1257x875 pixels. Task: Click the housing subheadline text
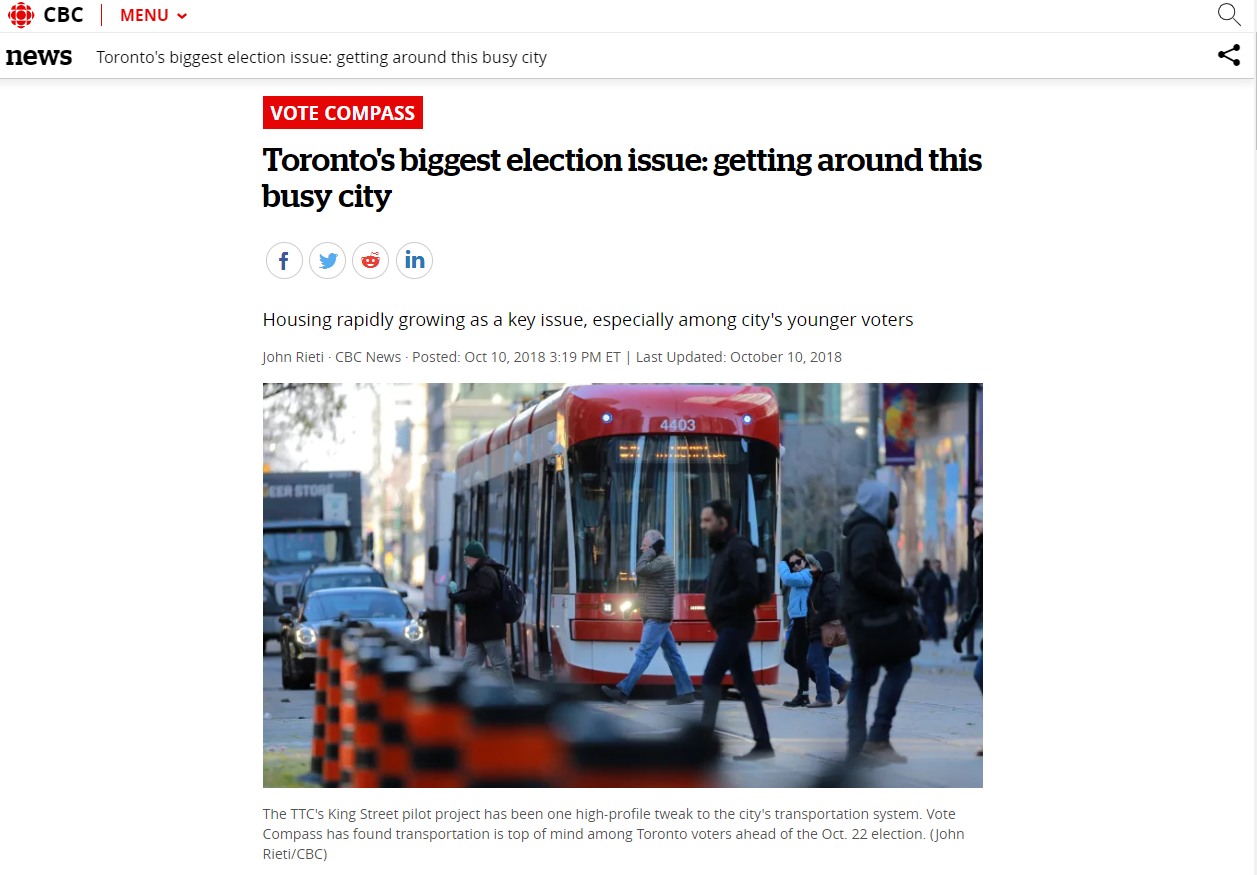(588, 320)
